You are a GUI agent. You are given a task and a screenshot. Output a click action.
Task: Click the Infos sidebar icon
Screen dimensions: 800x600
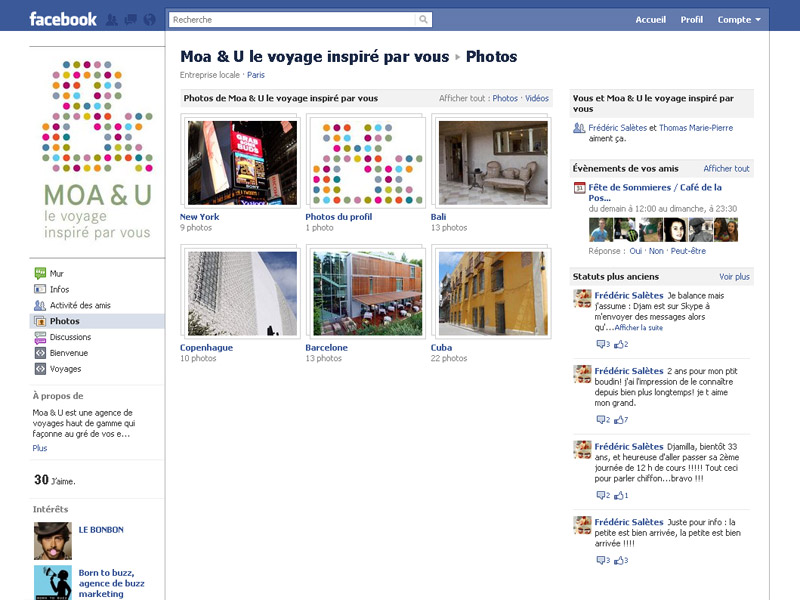tap(40, 289)
